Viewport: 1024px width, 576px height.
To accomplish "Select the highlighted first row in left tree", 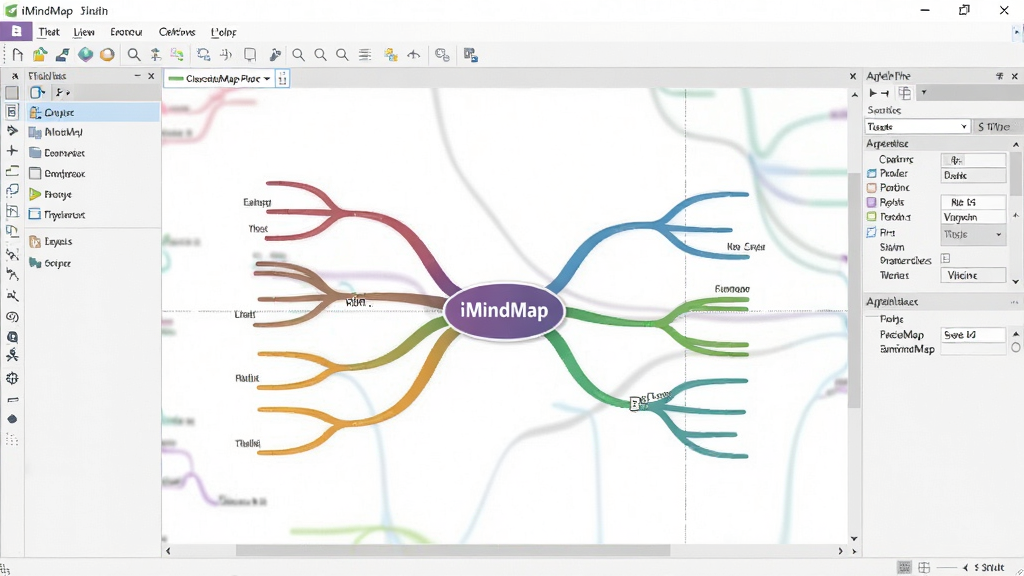I will click(x=93, y=112).
